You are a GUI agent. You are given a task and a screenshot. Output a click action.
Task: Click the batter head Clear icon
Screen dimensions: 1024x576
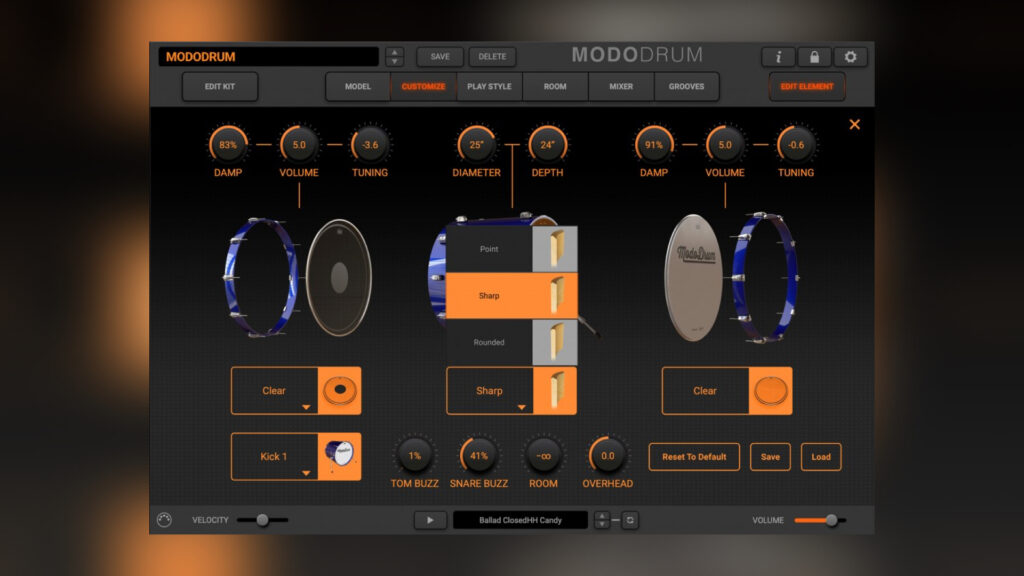[x=339, y=390]
